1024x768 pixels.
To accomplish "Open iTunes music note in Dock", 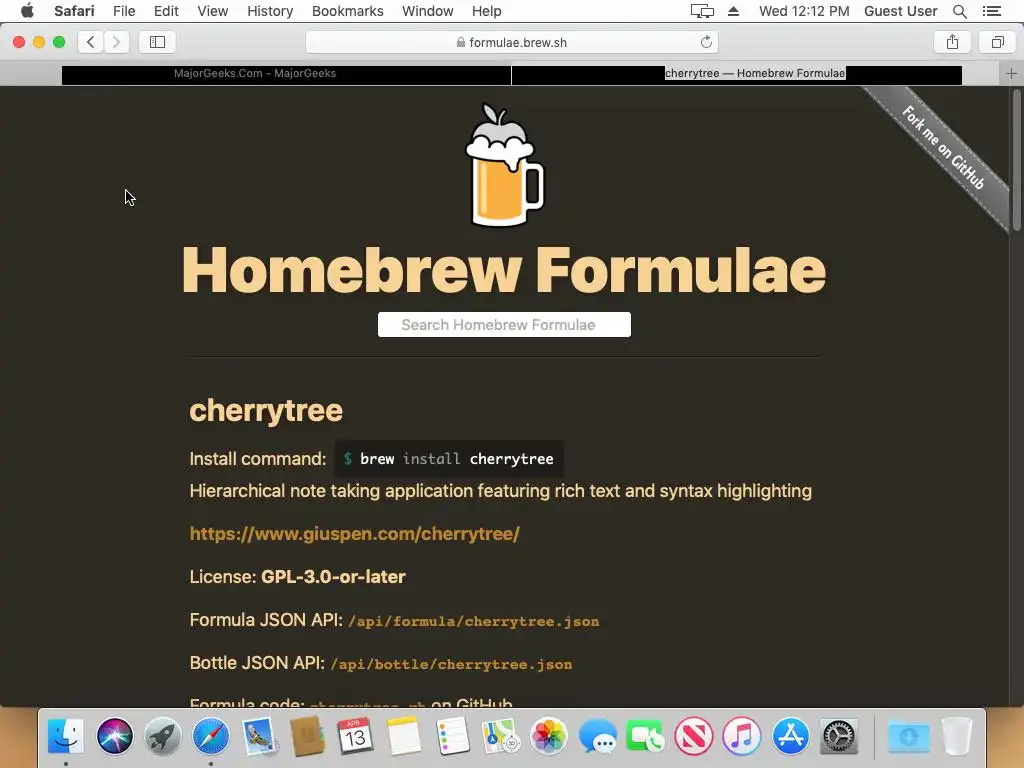I will (x=742, y=736).
